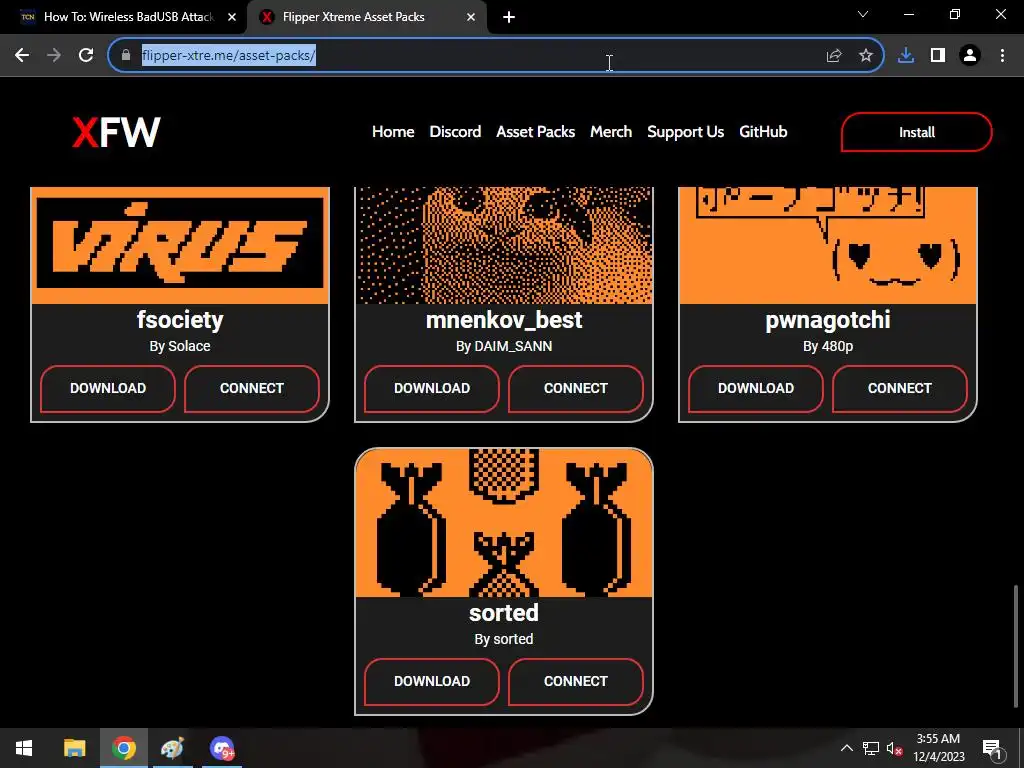Viewport: 1024px width, 768px height.
Task: Download the fsociety asset pack
Action: click(108, 389)
